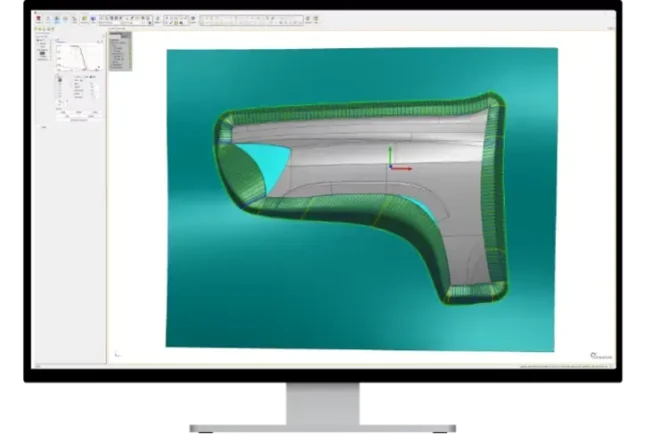Viewport: 650px width, 434px height.
Task: Click the XYZ axis triad on the model
Action: pyautogui.click(x=399, y=160)
